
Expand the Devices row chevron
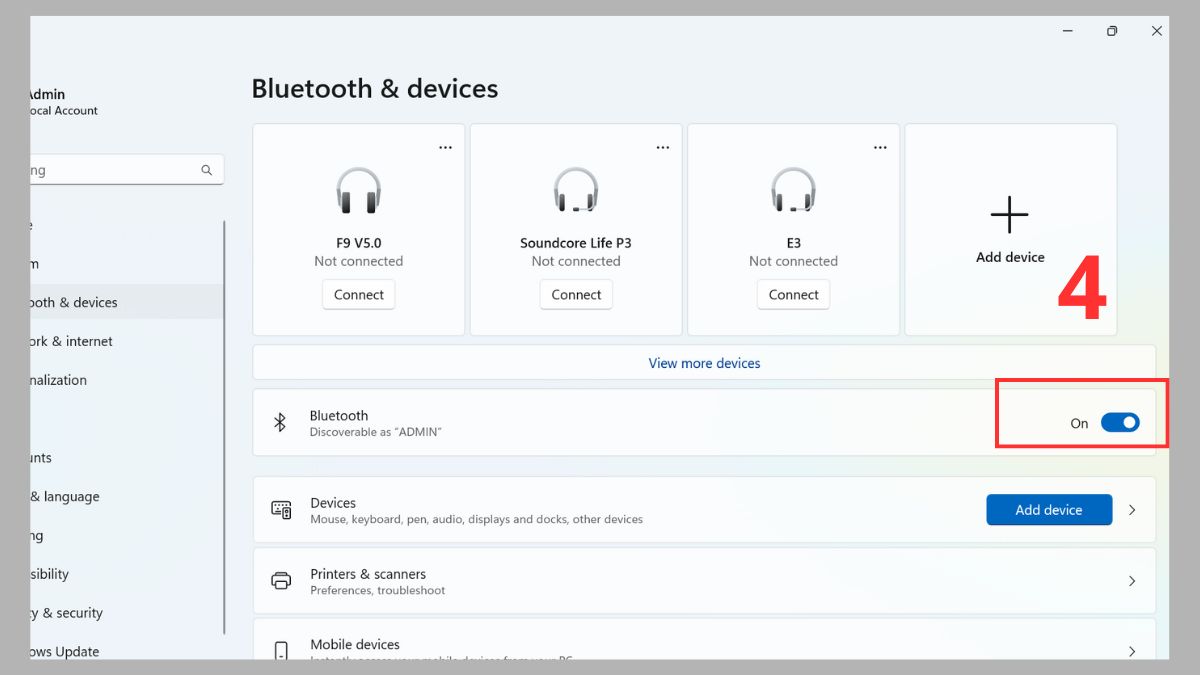tap(1132, 509)
